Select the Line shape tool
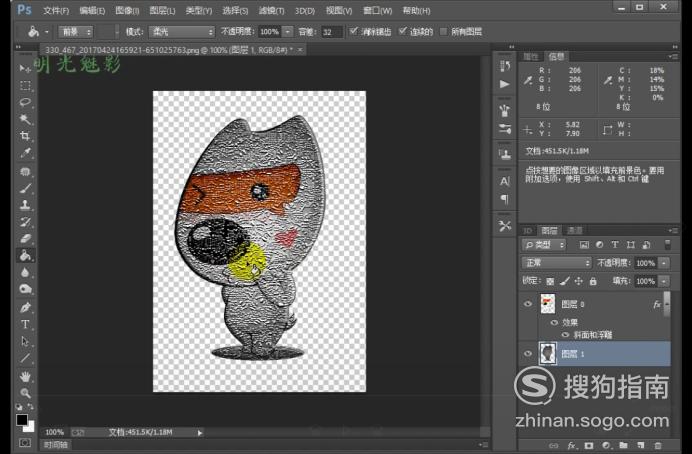Viewport: 692px width, 454px height. [25, 358]
